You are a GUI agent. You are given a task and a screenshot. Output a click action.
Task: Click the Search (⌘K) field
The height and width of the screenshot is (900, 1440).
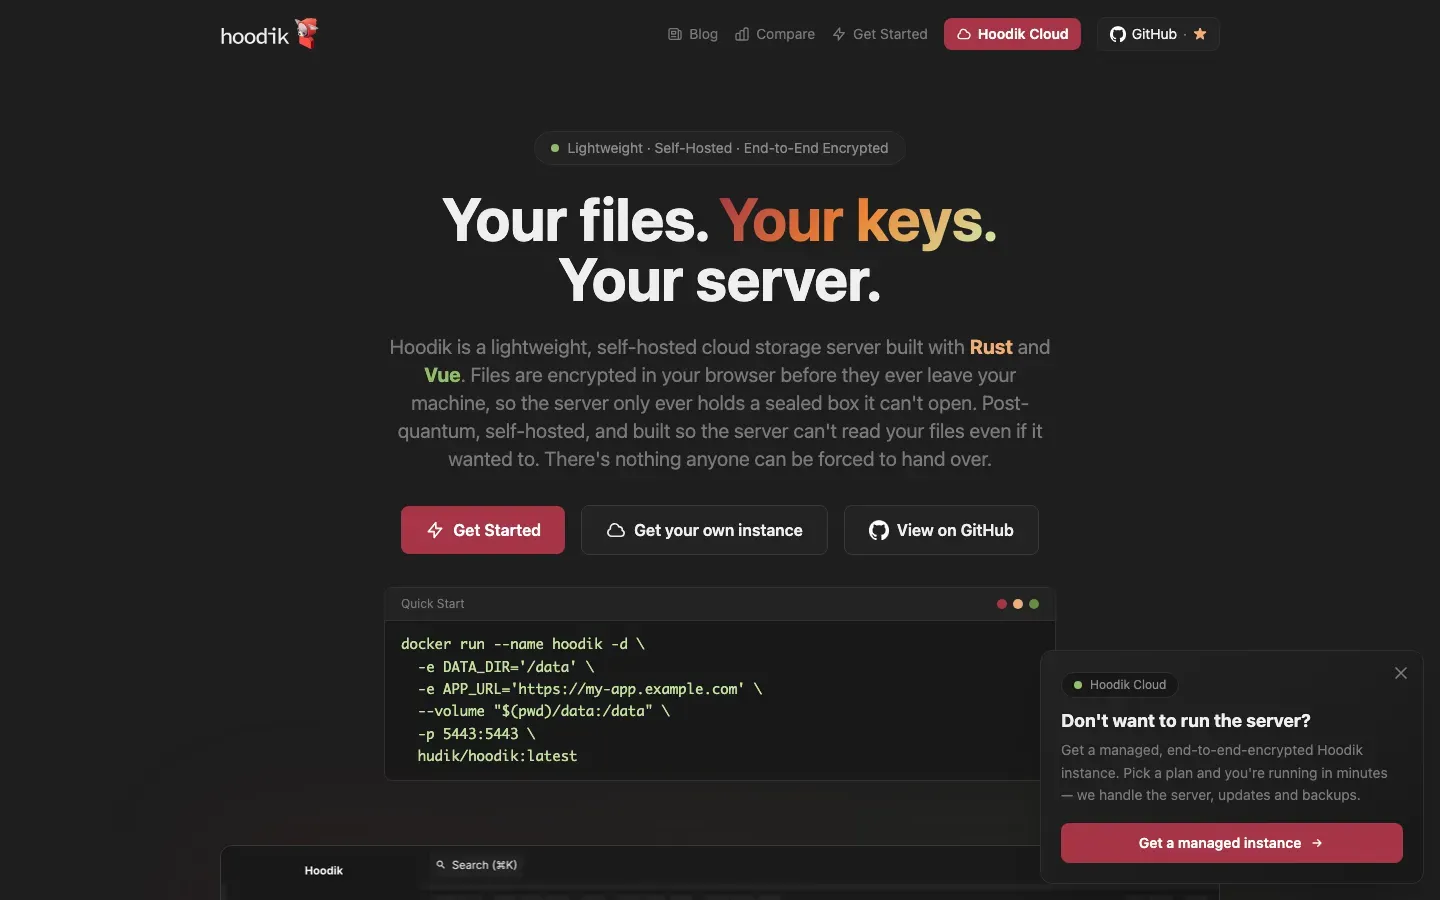(476, 865)
